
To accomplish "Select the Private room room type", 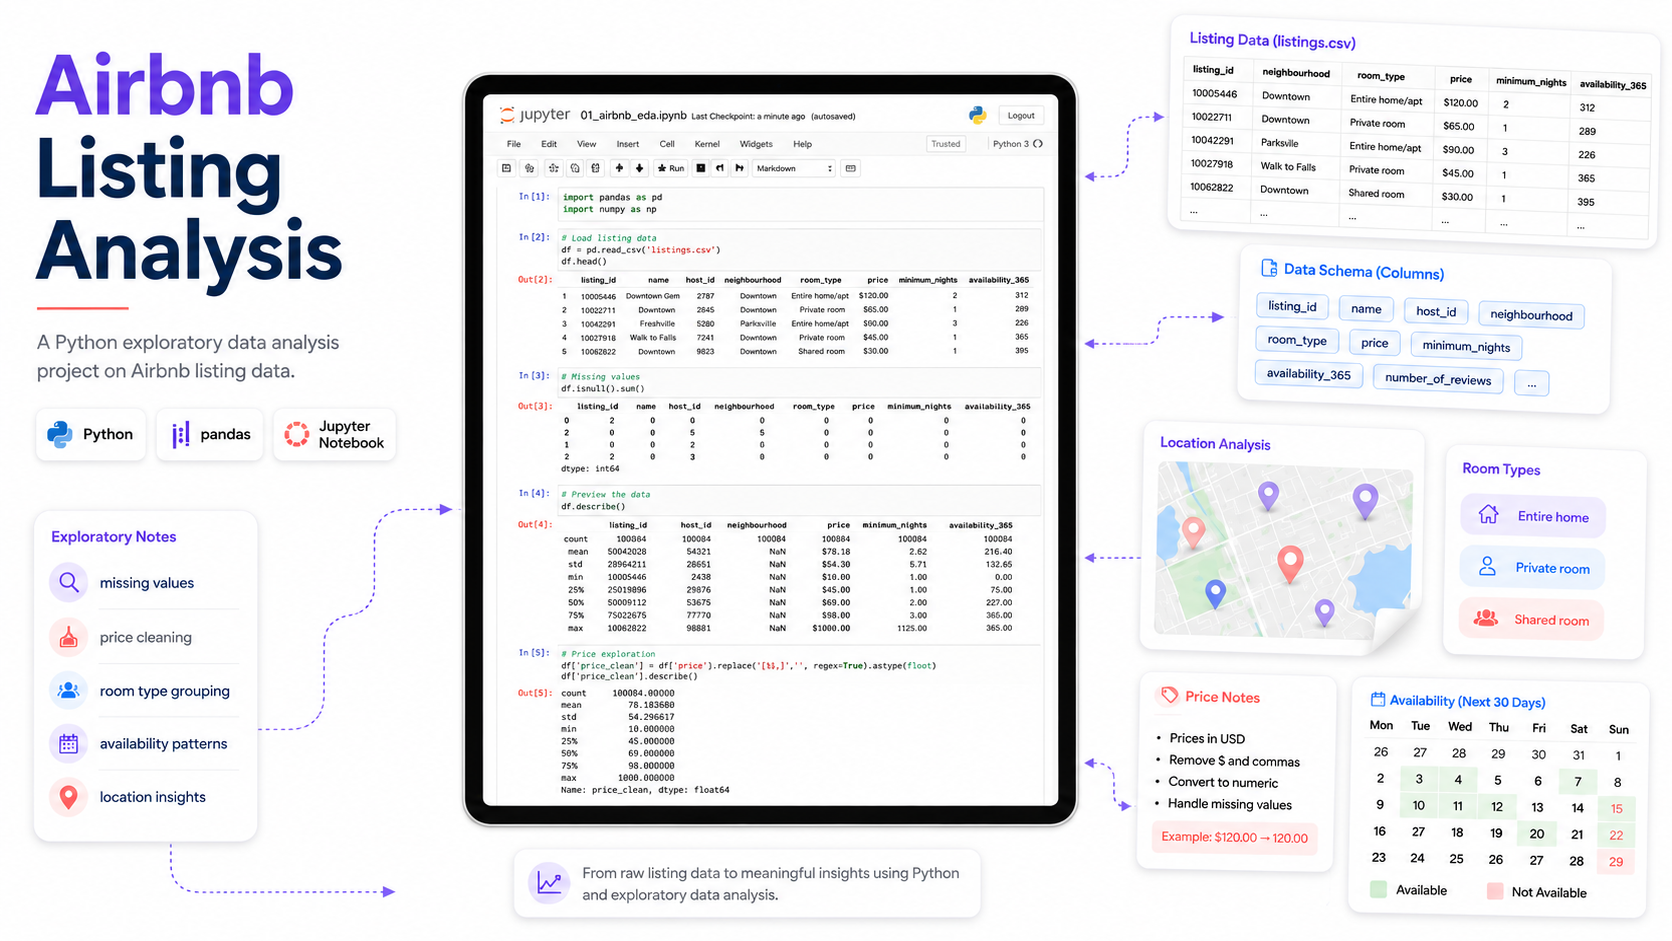I will click(1532, 568).
